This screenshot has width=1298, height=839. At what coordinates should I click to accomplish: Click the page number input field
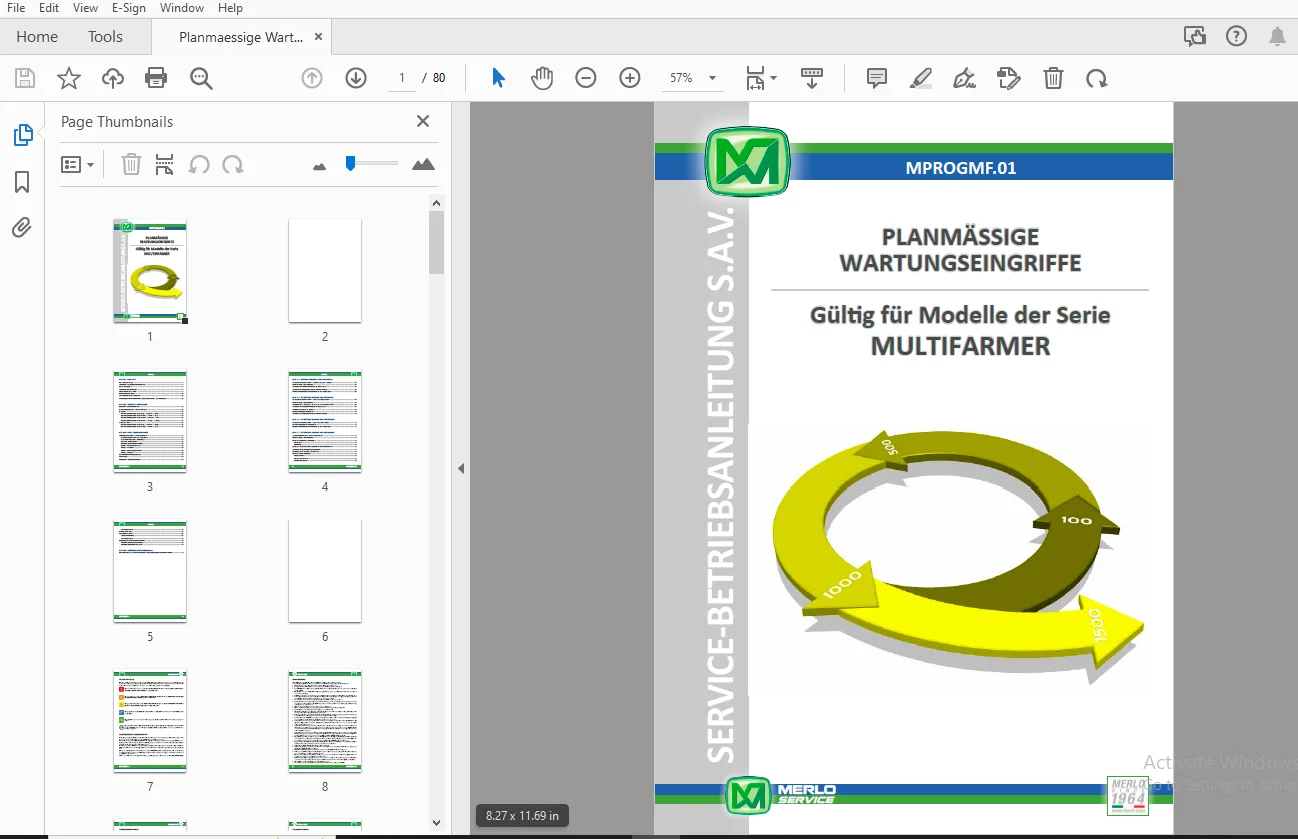(x=402, y=78)
